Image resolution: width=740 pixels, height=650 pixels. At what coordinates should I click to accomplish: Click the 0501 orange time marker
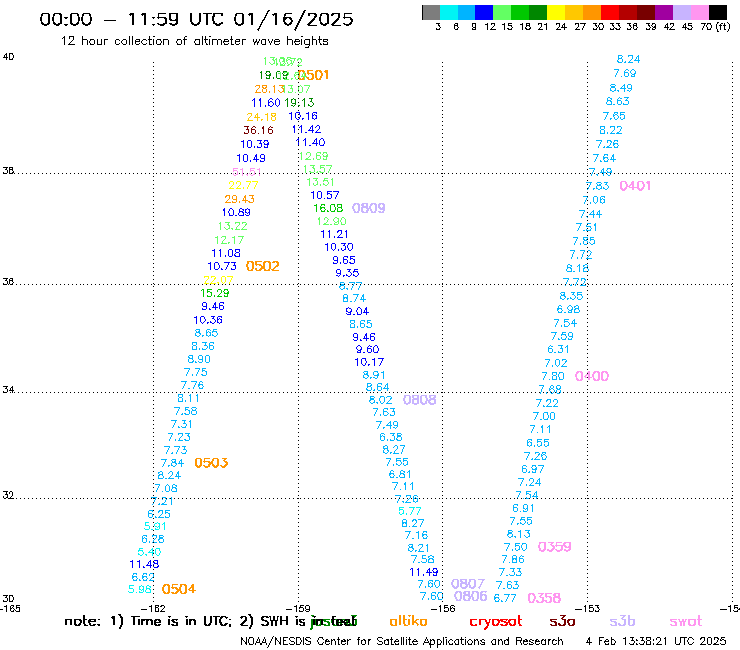coord(314,75)
